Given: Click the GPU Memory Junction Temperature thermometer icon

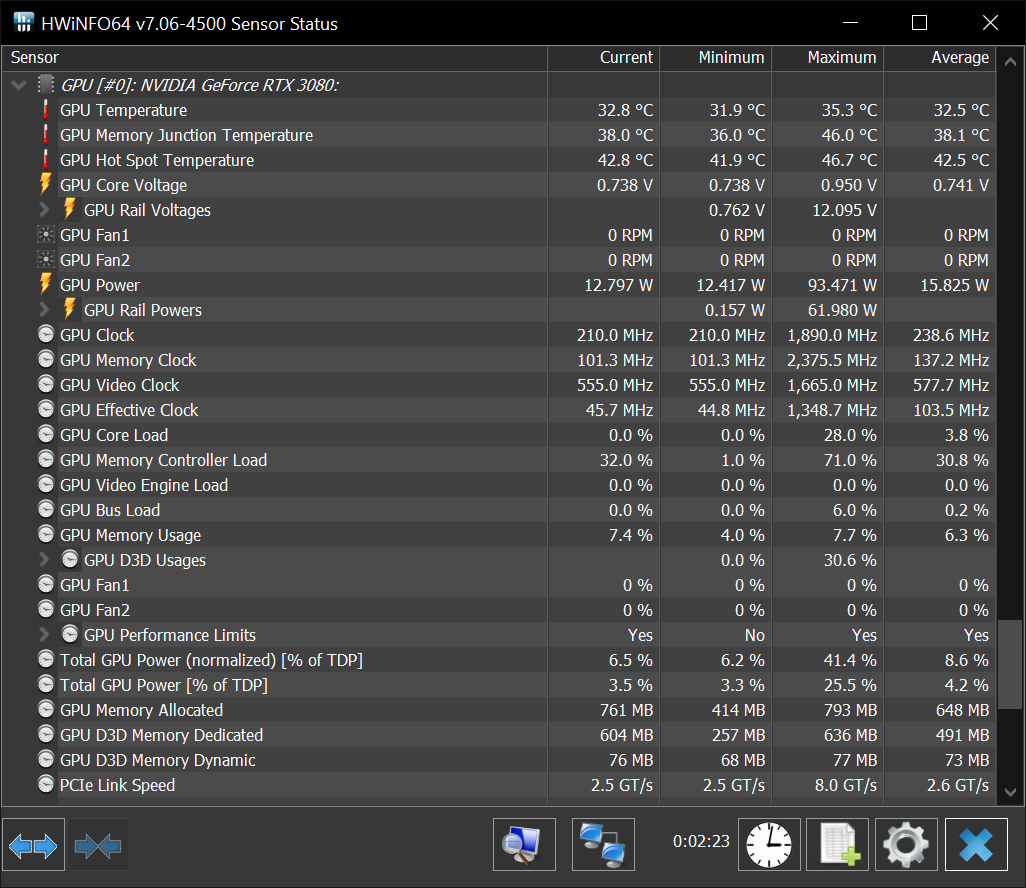Looking at the screenshot, I should pyautogui.click(x=45, y=135).
